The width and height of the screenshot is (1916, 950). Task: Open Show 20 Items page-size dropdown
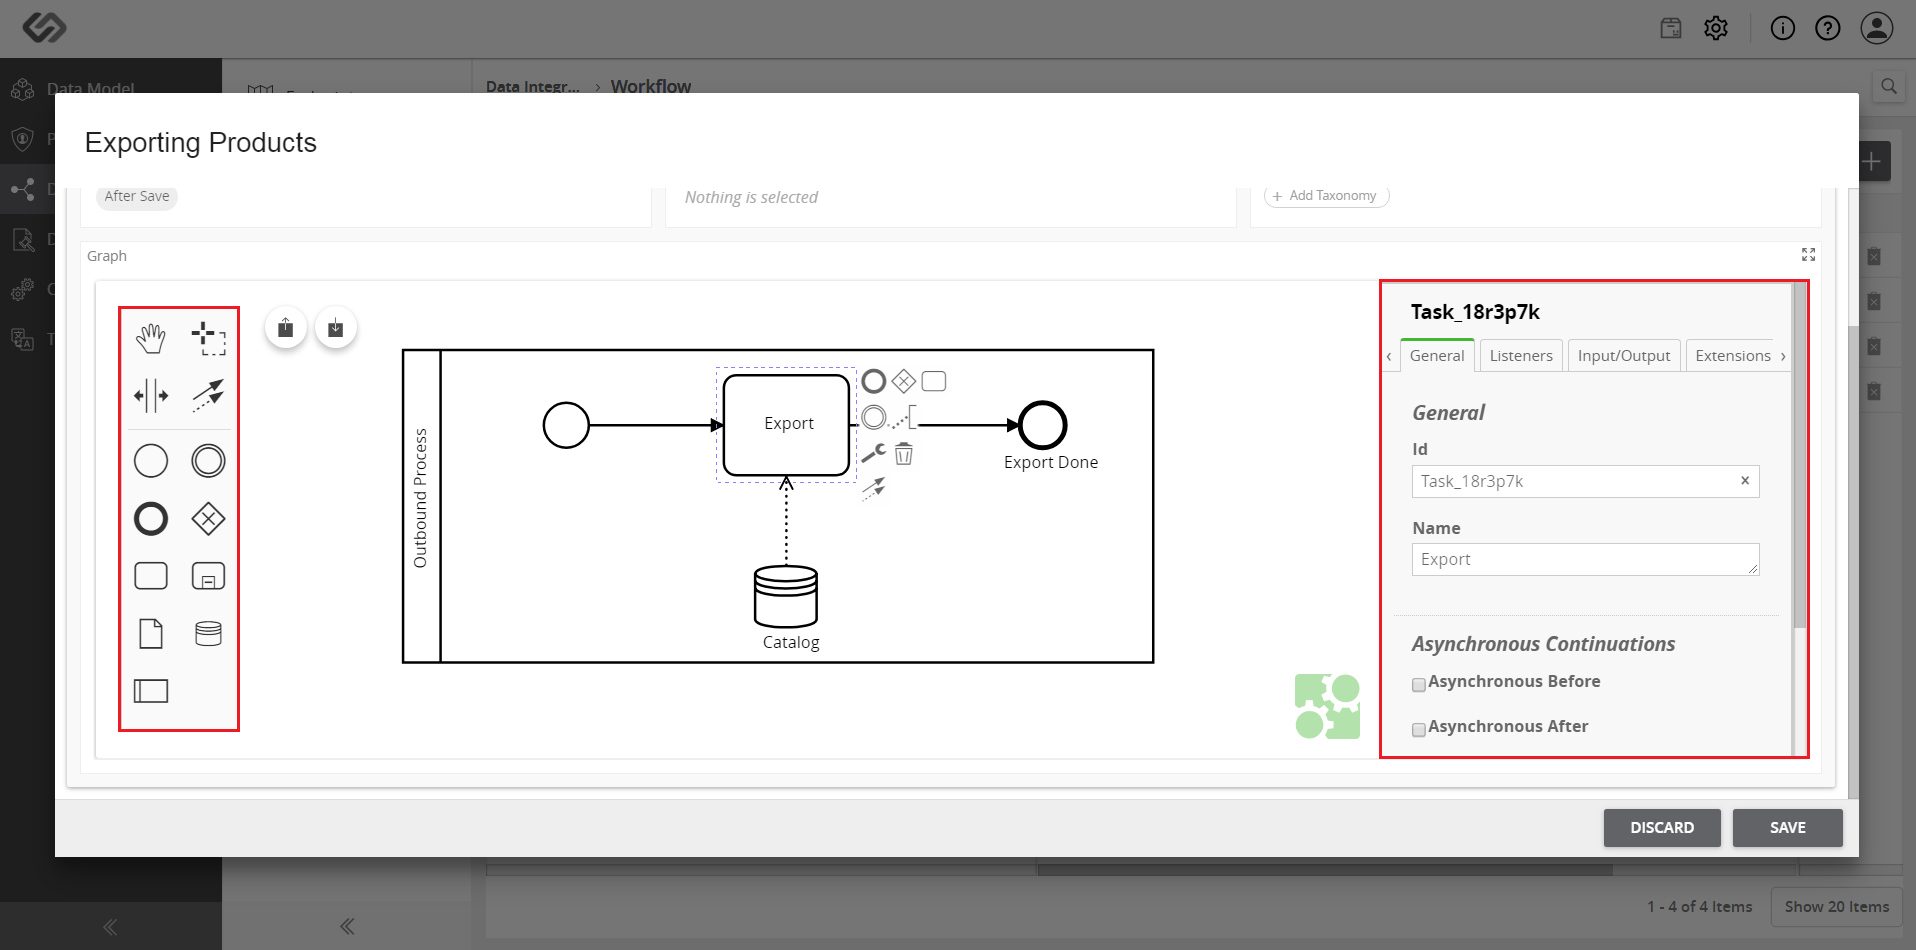pyautogui.click(x=1837, y=907)
